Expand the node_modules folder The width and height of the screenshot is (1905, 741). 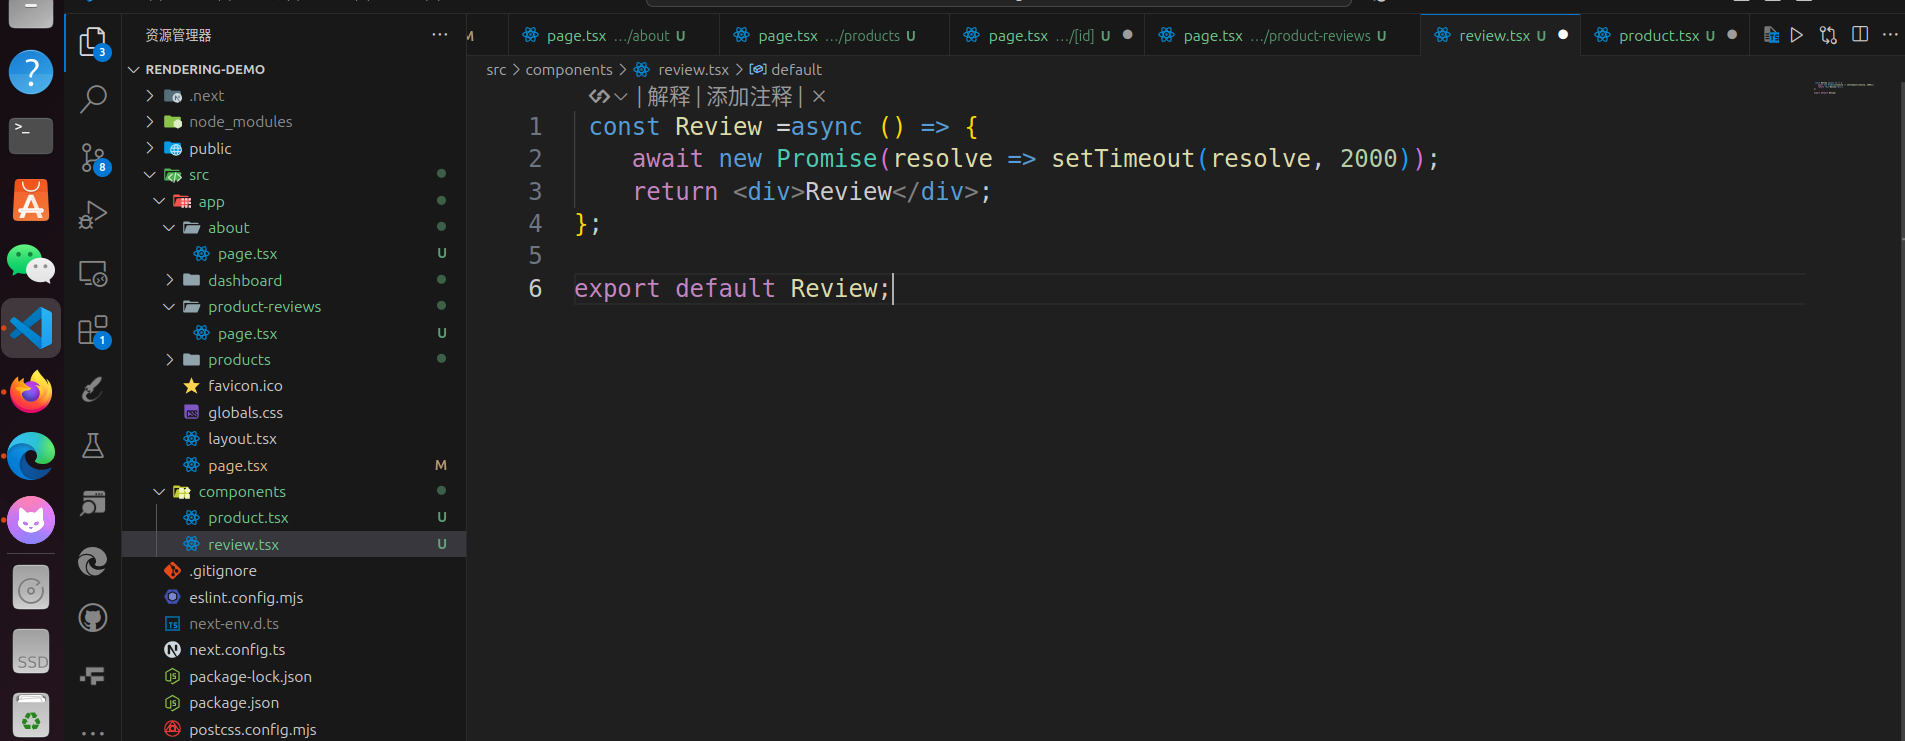(x=150, y=122)
